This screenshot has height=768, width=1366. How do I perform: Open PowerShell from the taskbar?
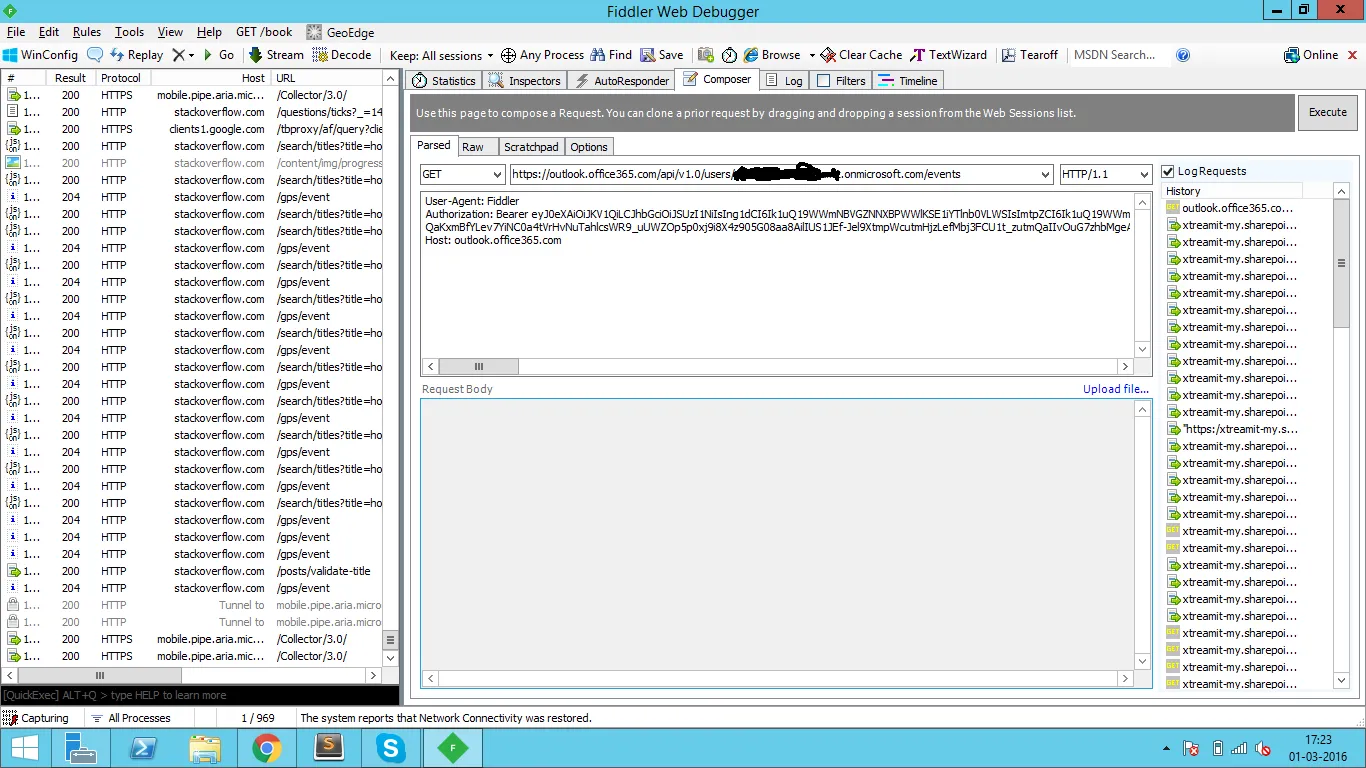143,748
